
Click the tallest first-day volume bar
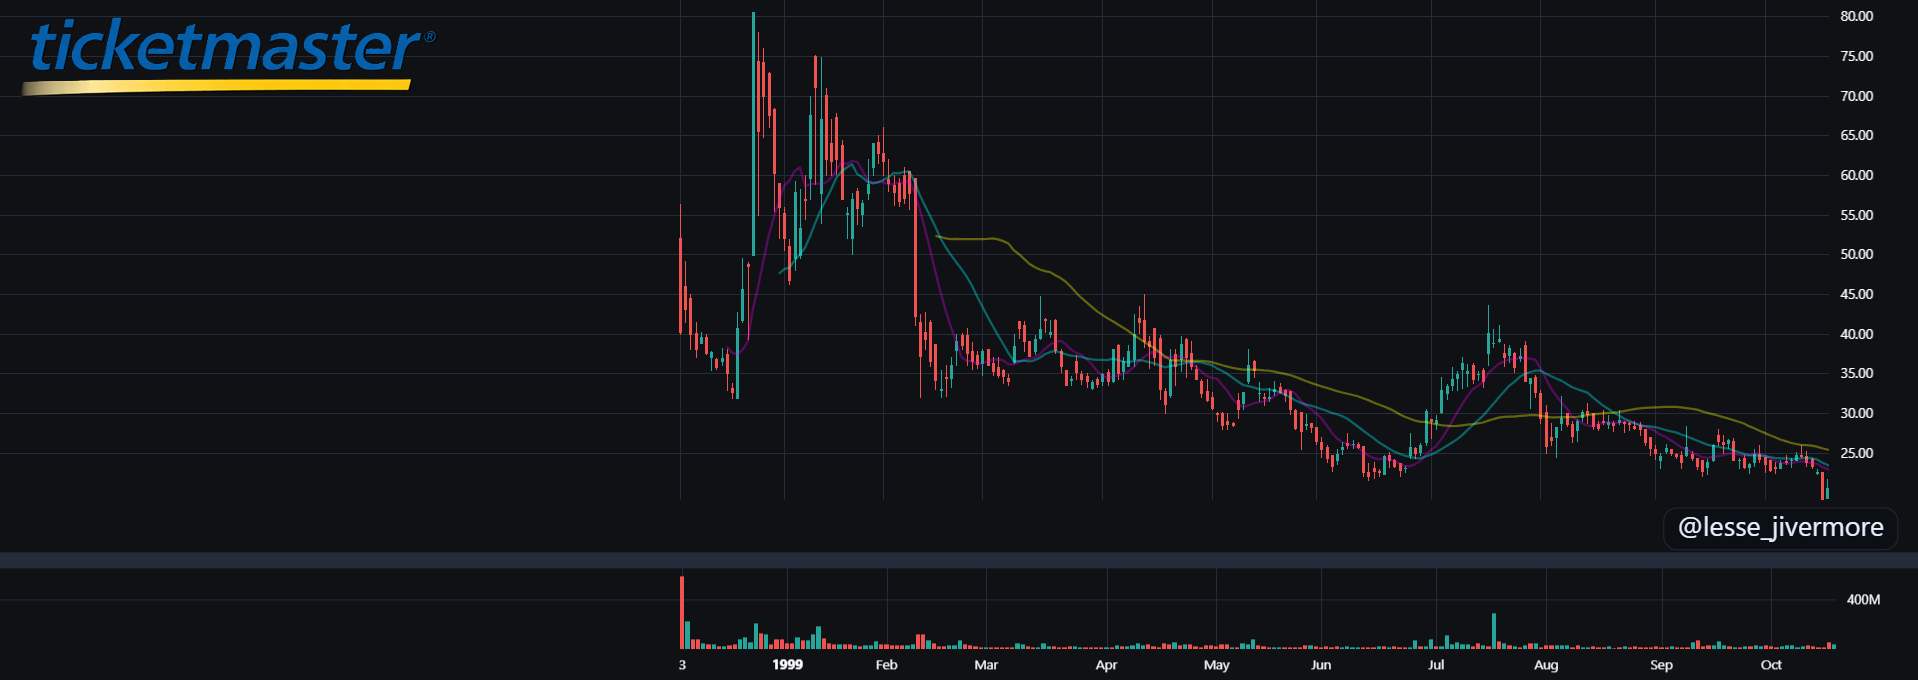point(682,613)
